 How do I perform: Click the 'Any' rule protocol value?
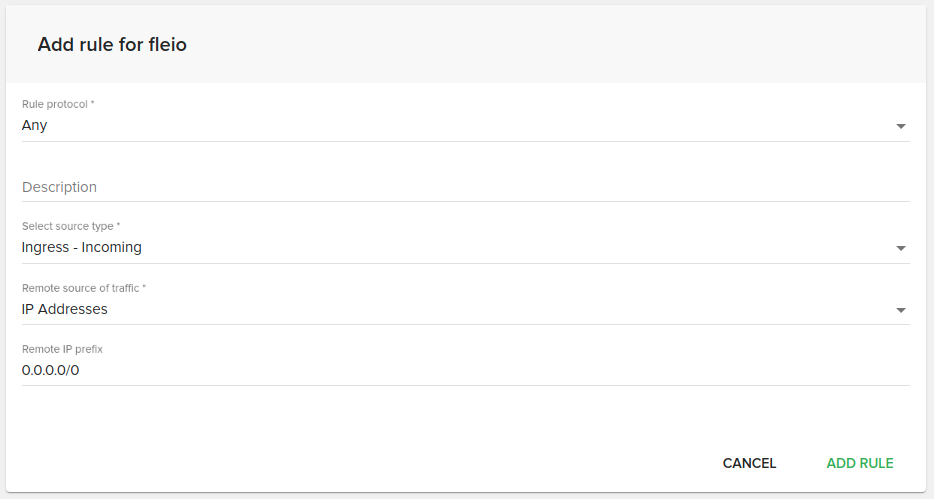click(x=35, y=126)
